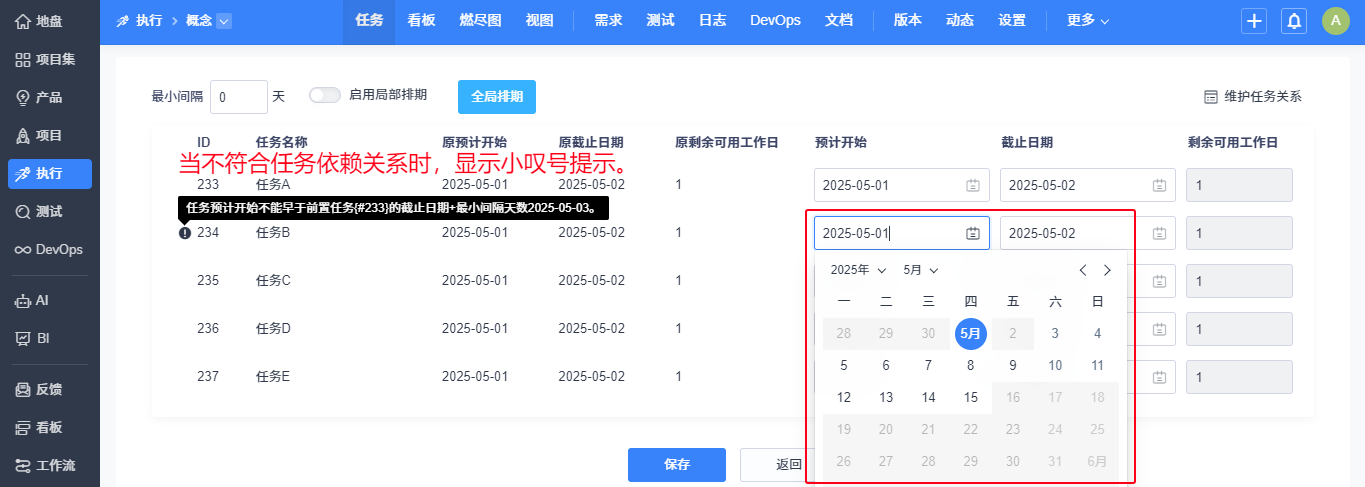Open the 燃尽图 tab
1365x487 pixels.
[x=480, y=21]
